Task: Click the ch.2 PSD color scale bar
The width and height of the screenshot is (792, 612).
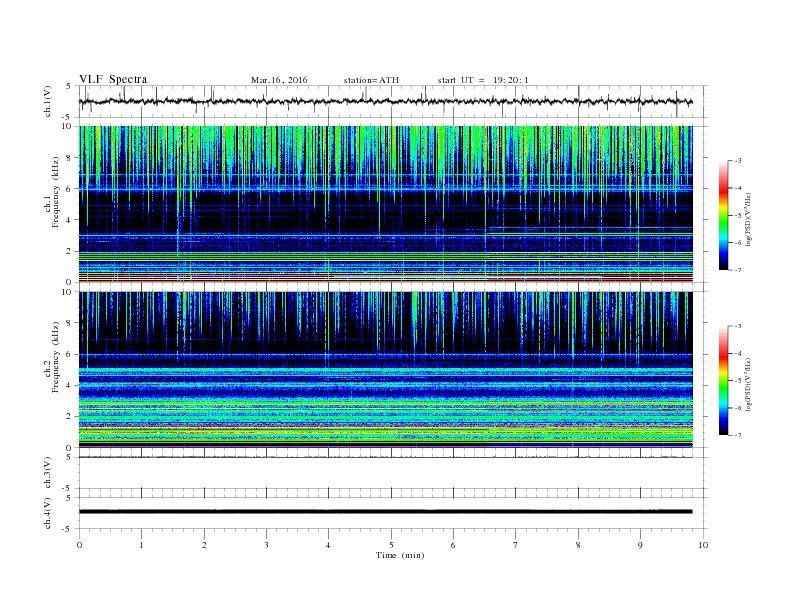Action: coord(723,380)
